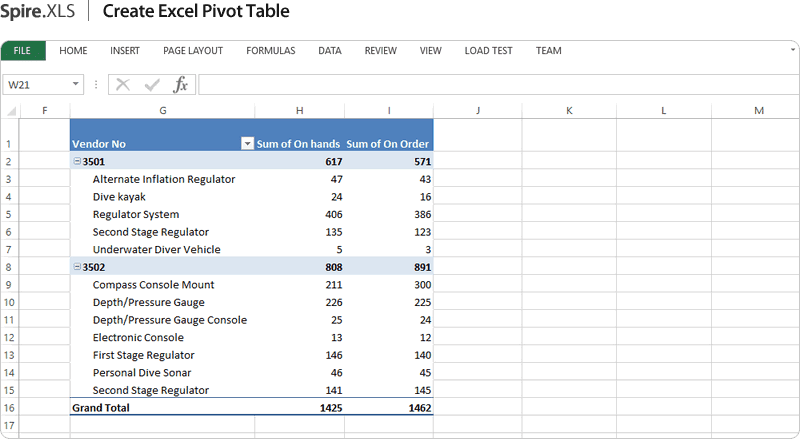Select the Personal Dive Sonar cell
Viewport: 800px width, 440px height.
[x=162, y=373]
